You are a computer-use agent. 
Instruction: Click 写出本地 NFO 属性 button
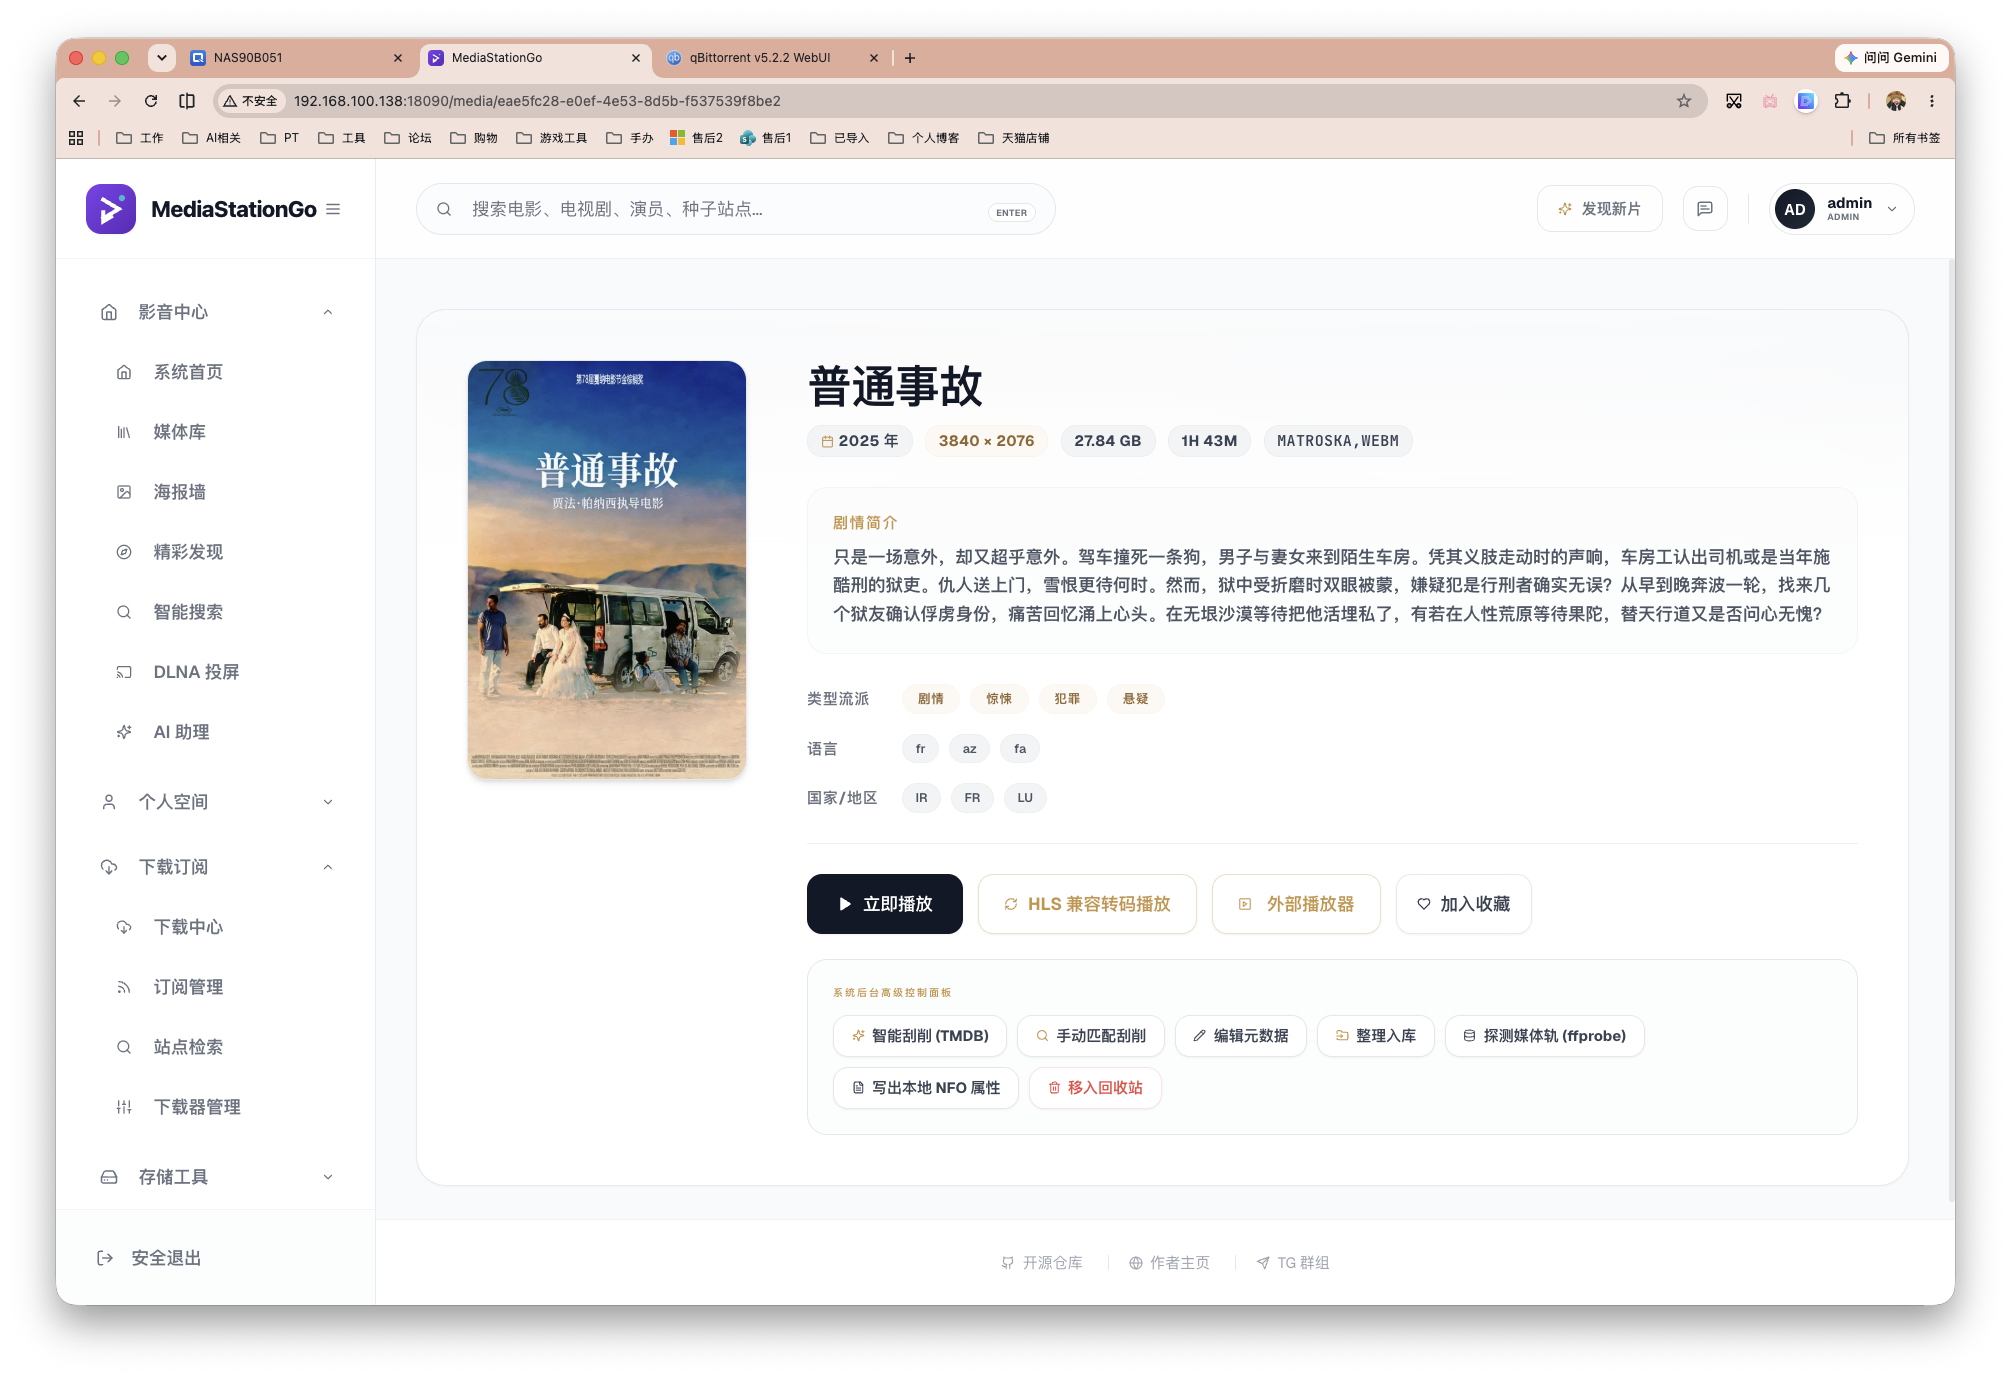pos(925,1088)
